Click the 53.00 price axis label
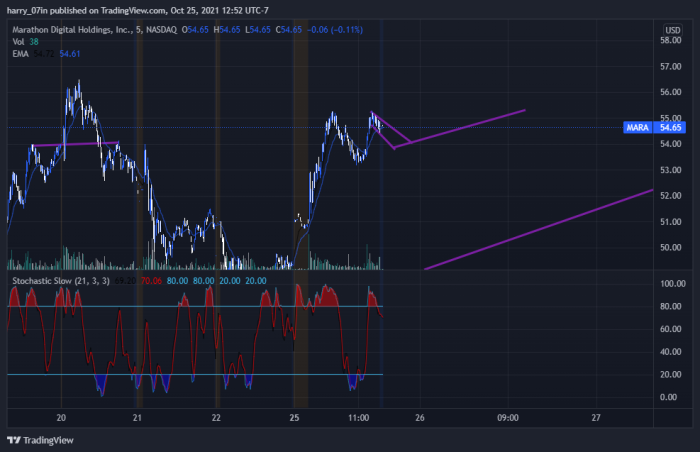 click(671, 170)
